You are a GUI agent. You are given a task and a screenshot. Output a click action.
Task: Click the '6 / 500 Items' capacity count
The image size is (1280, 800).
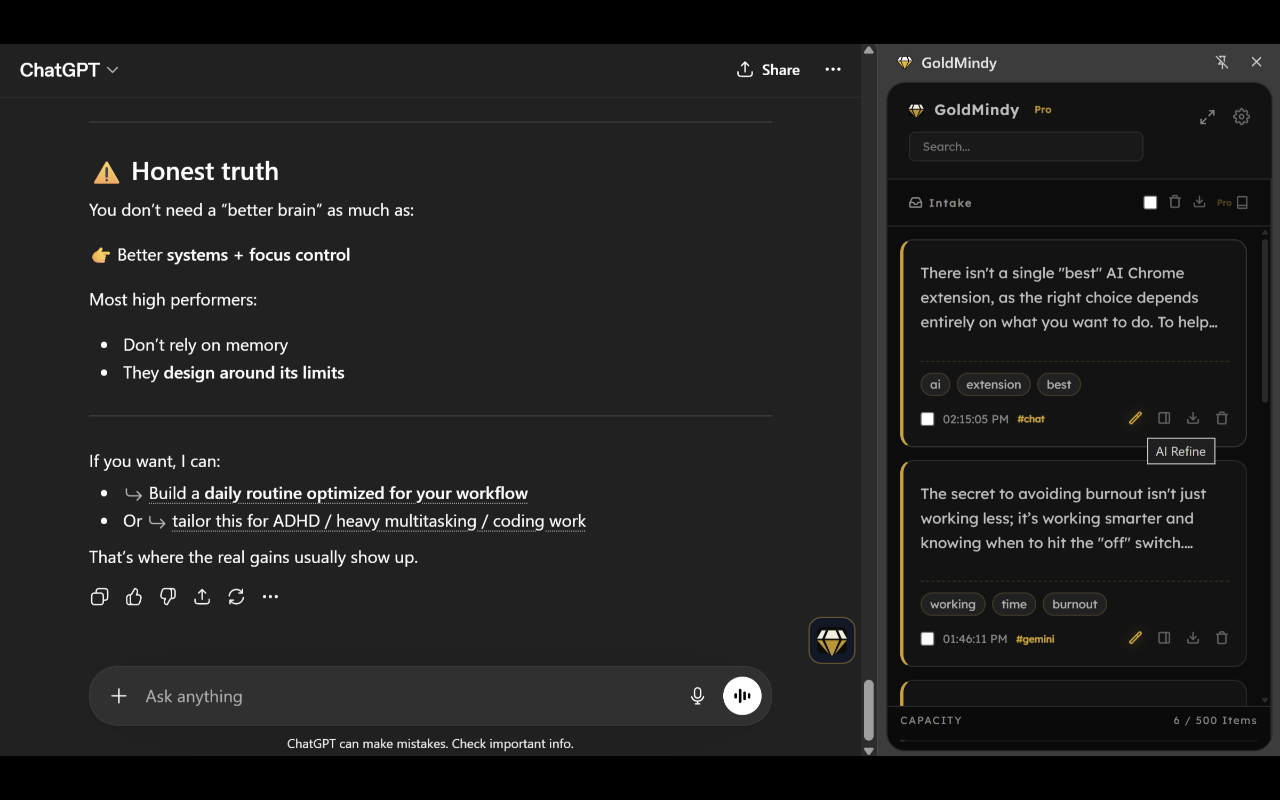tap(1215, 720)
